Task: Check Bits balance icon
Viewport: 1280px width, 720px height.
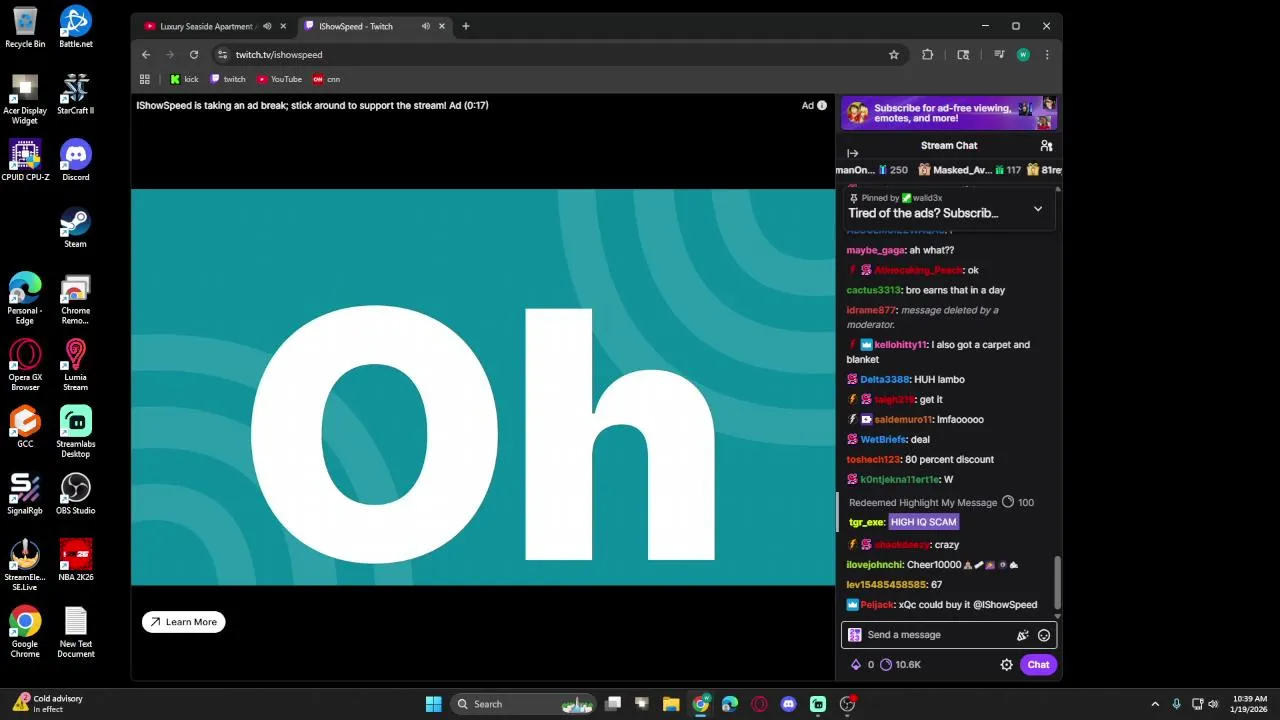Action: [x=856, y=664]
